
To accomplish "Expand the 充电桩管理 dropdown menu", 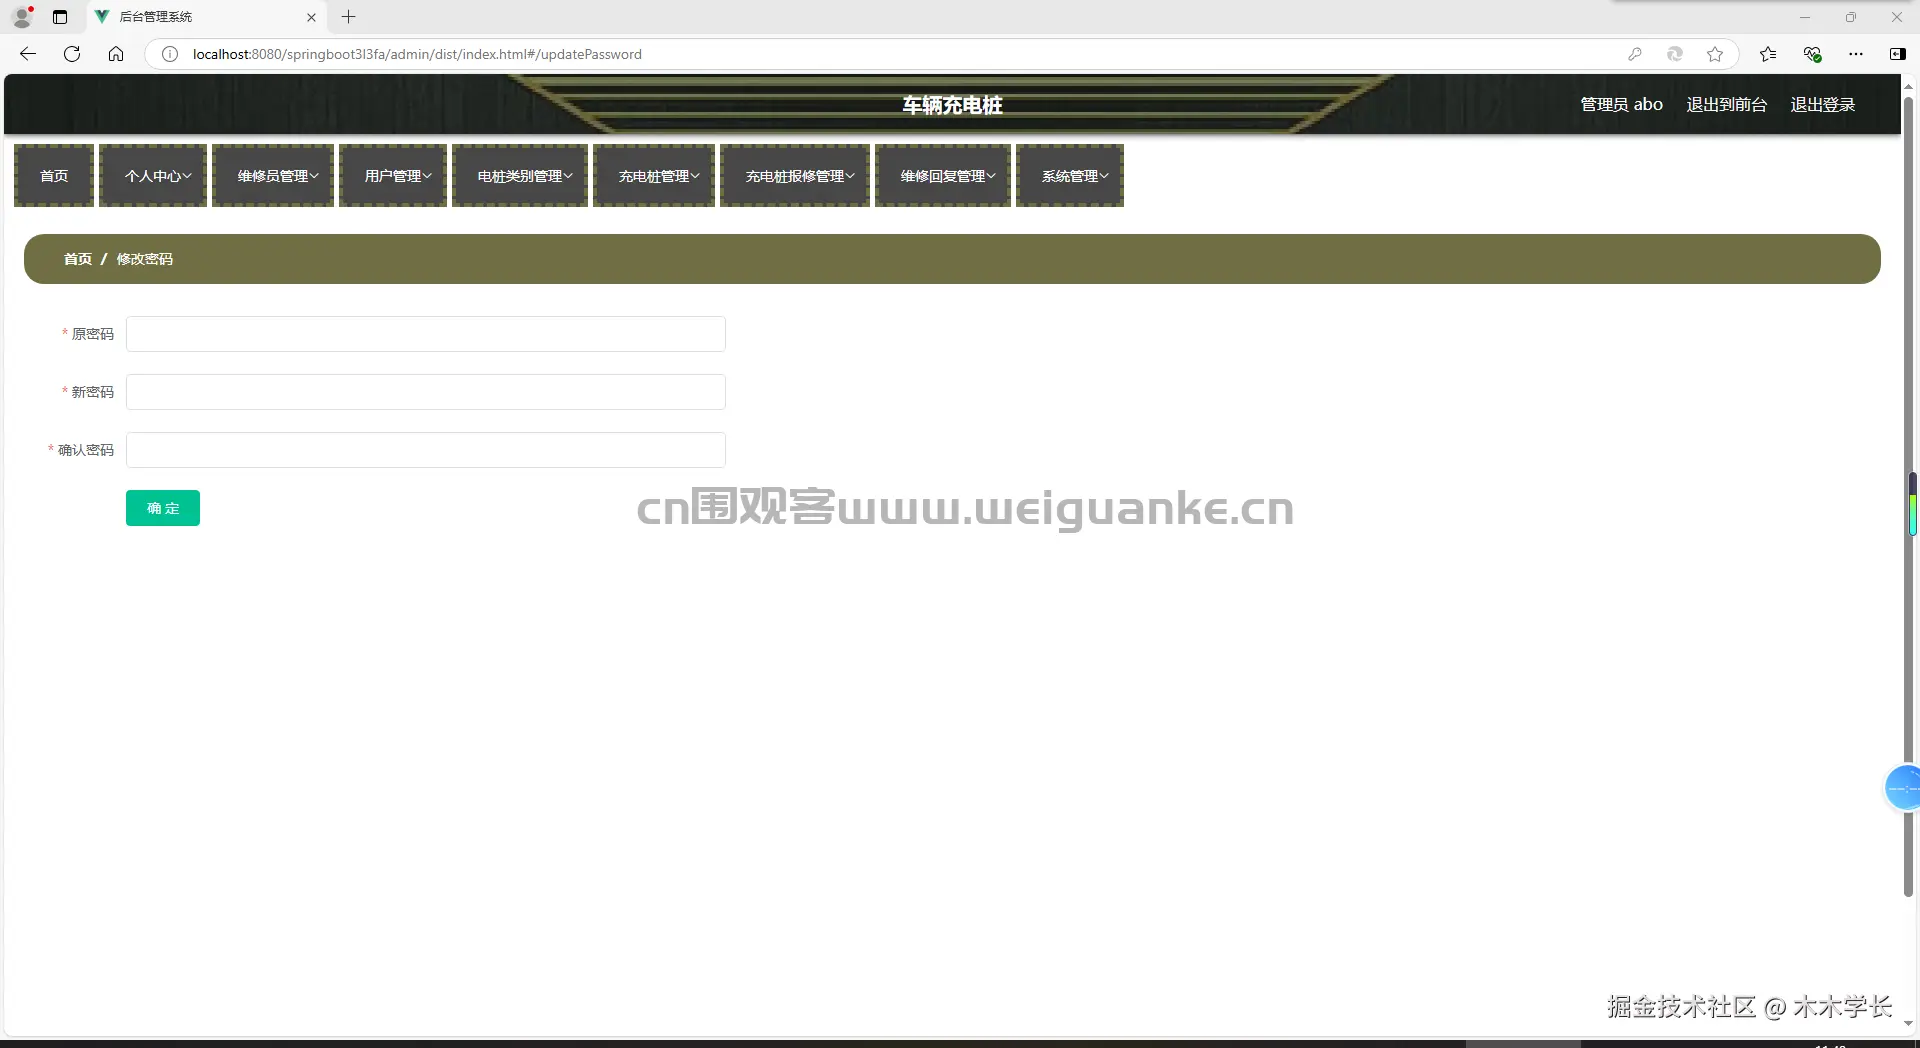I will 654,176.
